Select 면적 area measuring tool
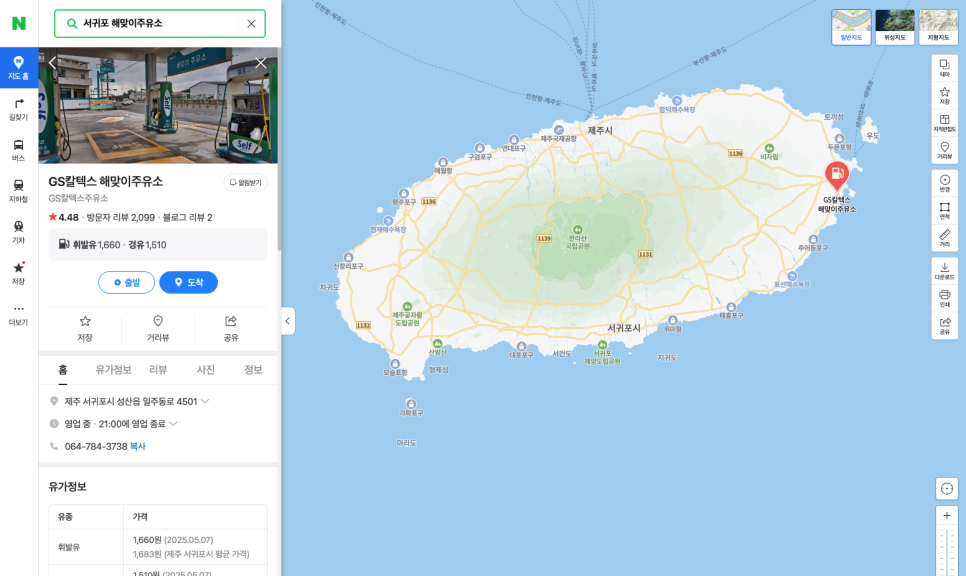 pyautogui.click(x=944, y=211)
